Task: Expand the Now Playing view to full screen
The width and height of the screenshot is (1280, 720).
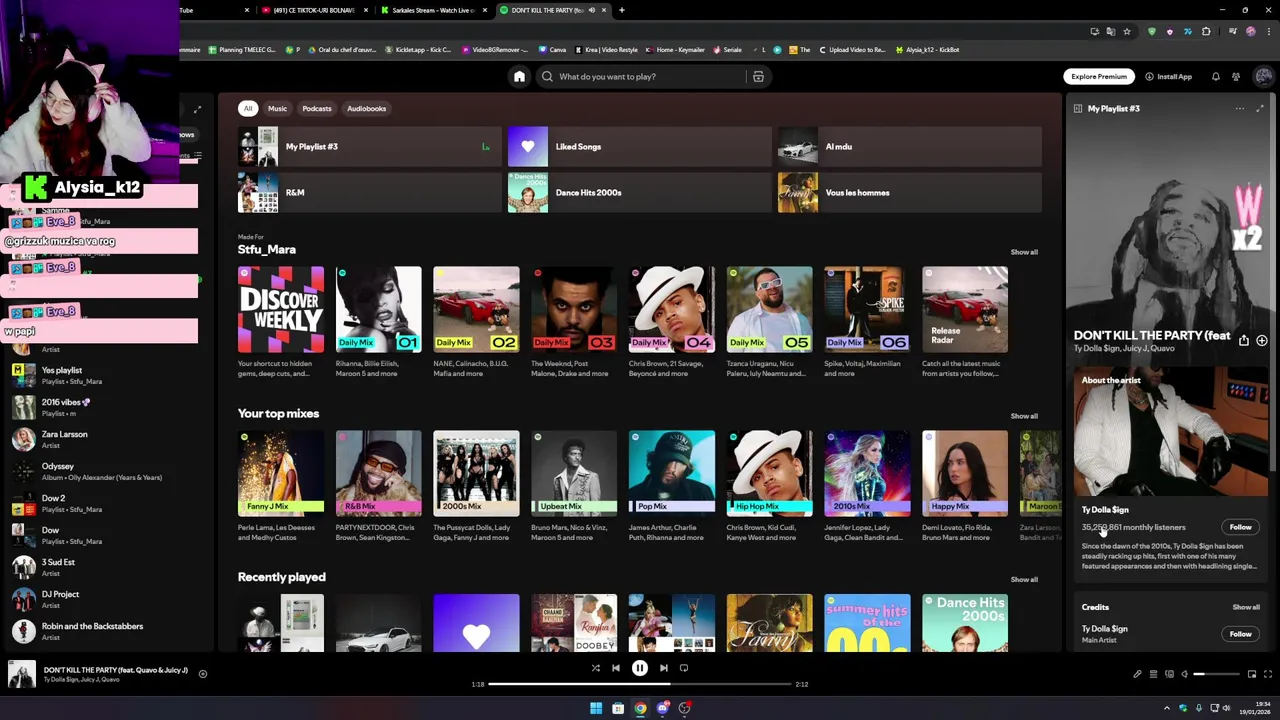Action: [x=1260, y=108]
